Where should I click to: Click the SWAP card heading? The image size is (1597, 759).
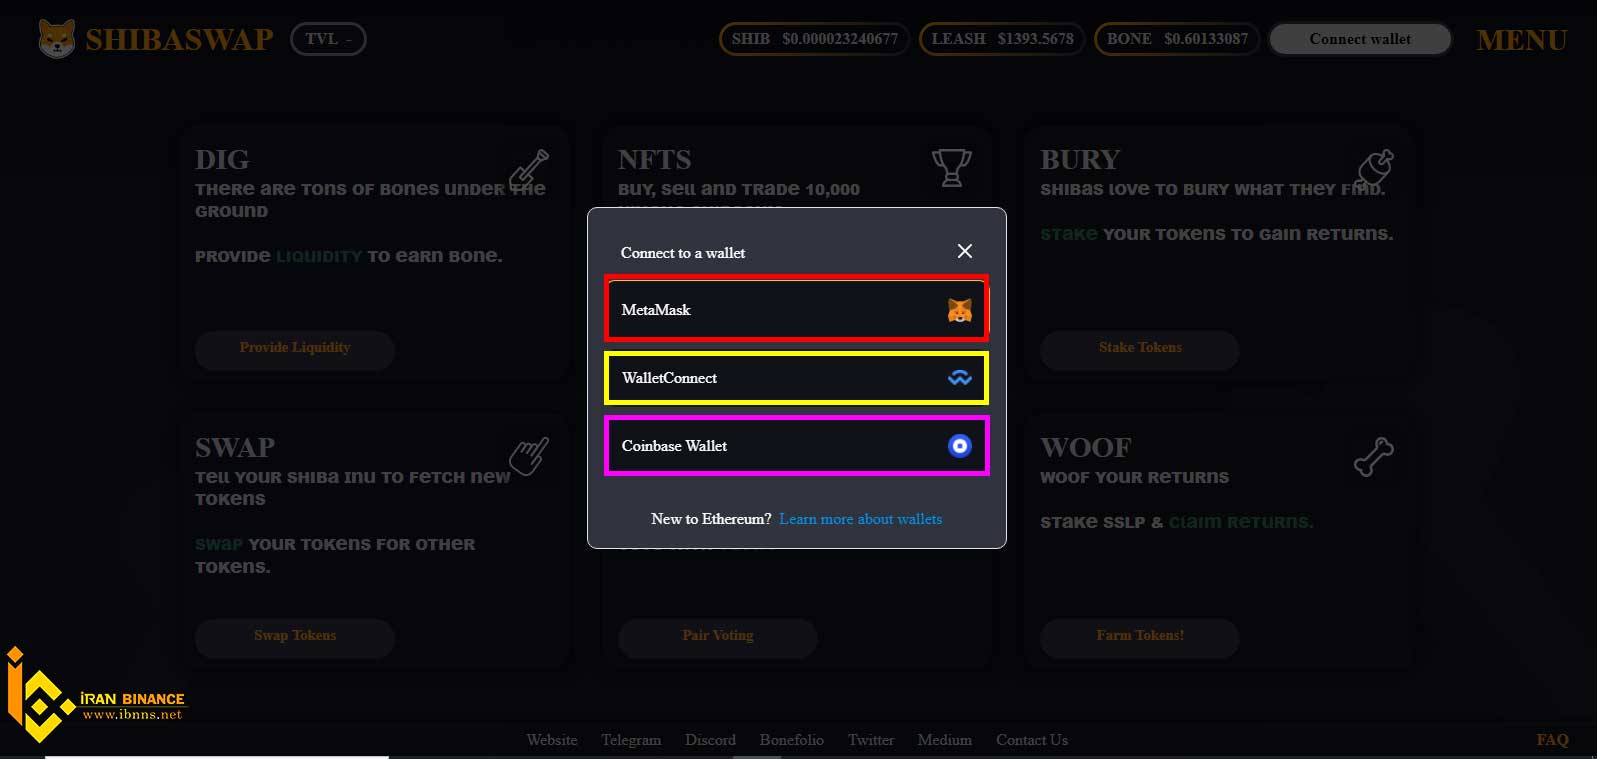(235, 448)
